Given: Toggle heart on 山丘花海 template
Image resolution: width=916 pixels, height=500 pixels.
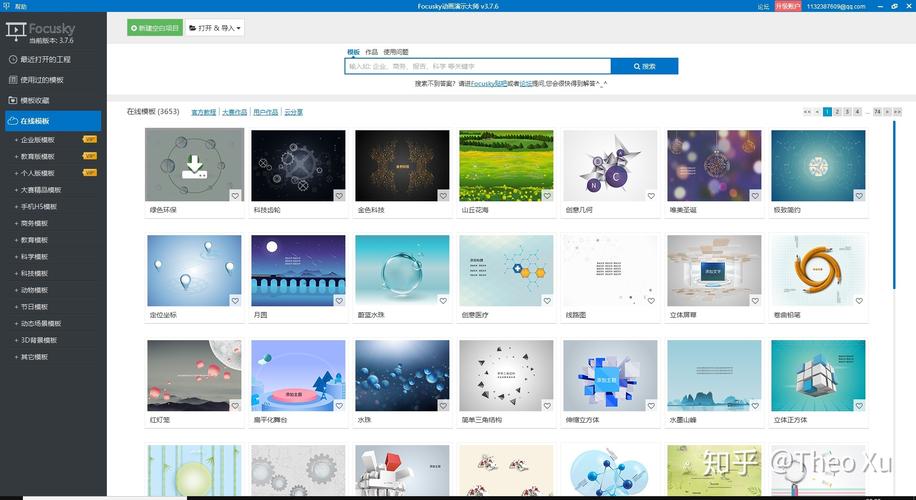Looking at the screenshot, I should (x=547, y=196).
